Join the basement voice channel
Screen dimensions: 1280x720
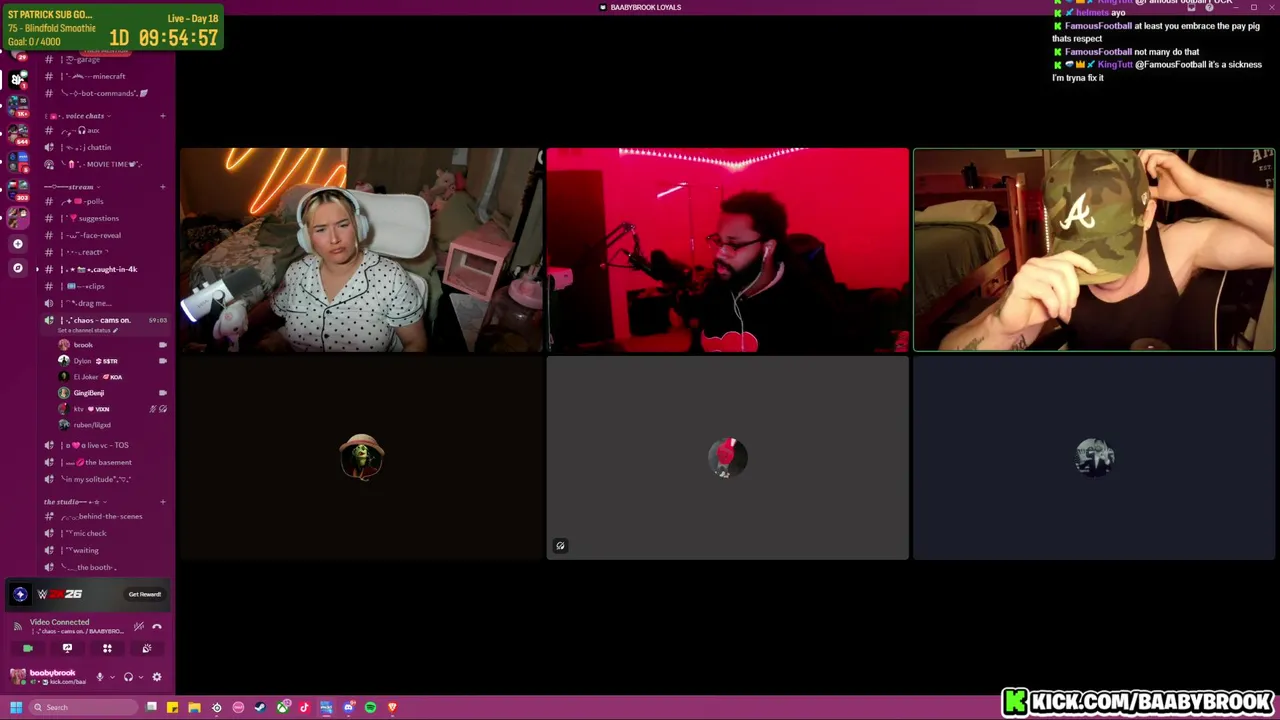coord(105,462)
